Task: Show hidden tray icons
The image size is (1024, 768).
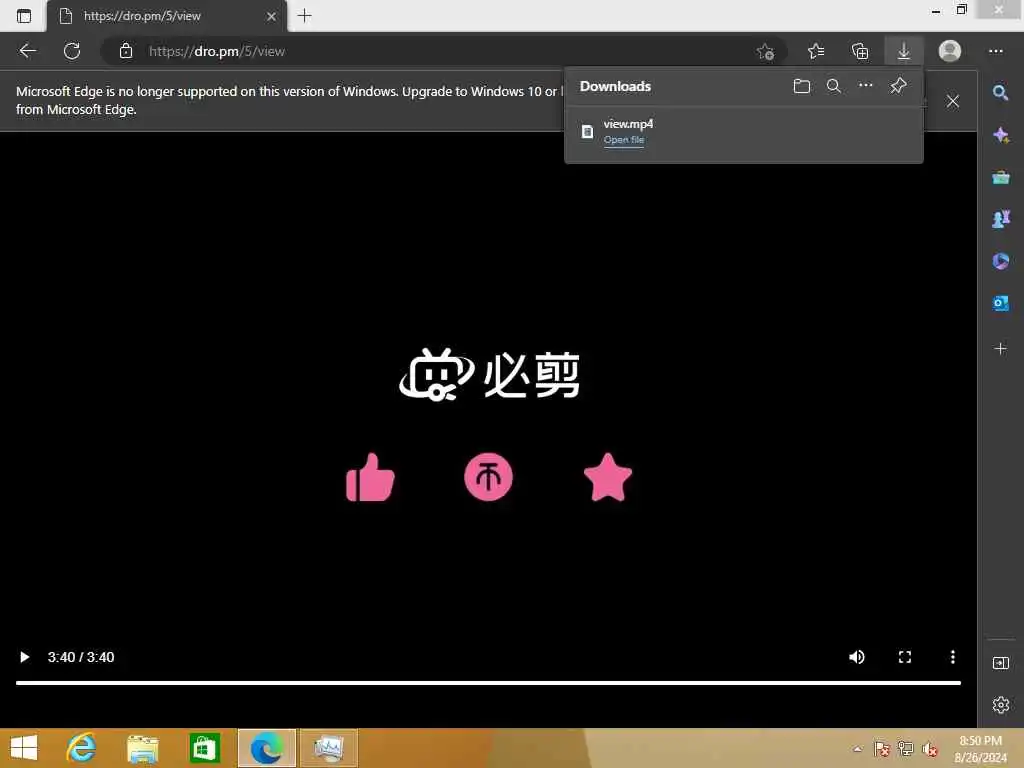Action: [x=857, y=749]
